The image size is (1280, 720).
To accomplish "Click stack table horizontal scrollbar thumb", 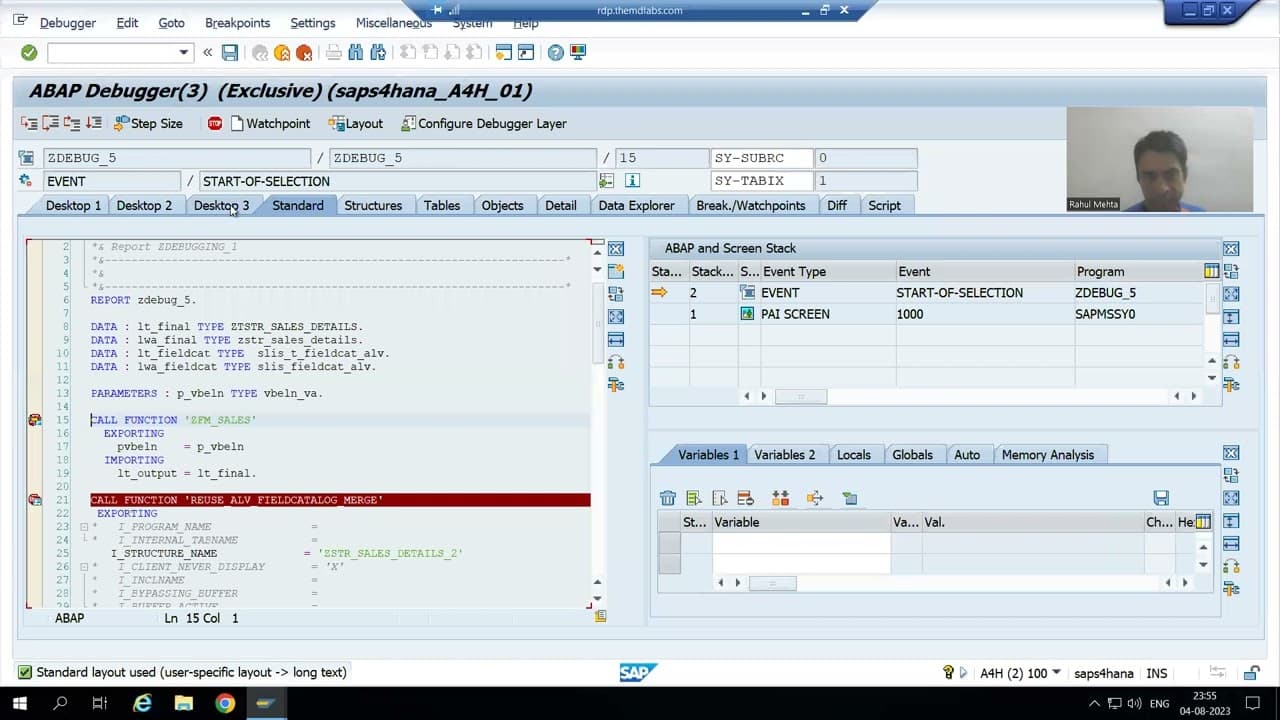I will (800, 396).
